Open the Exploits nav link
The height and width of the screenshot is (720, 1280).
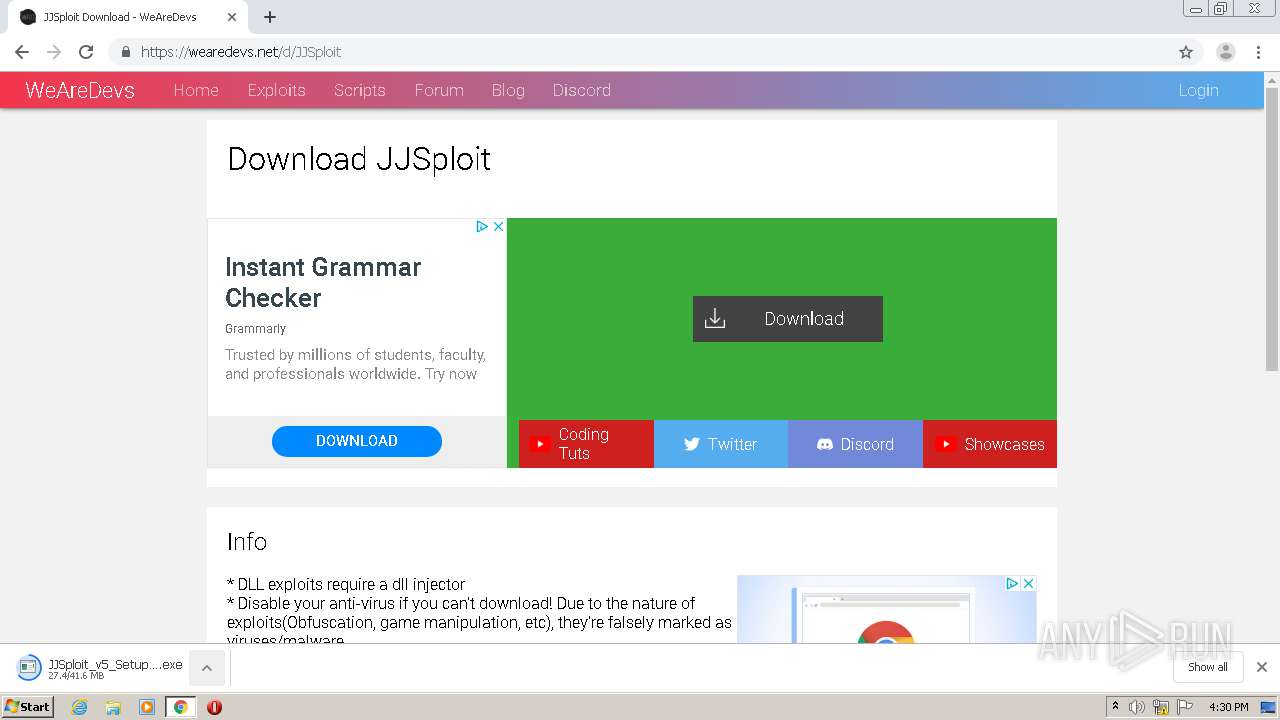click(x=276, y=90)
